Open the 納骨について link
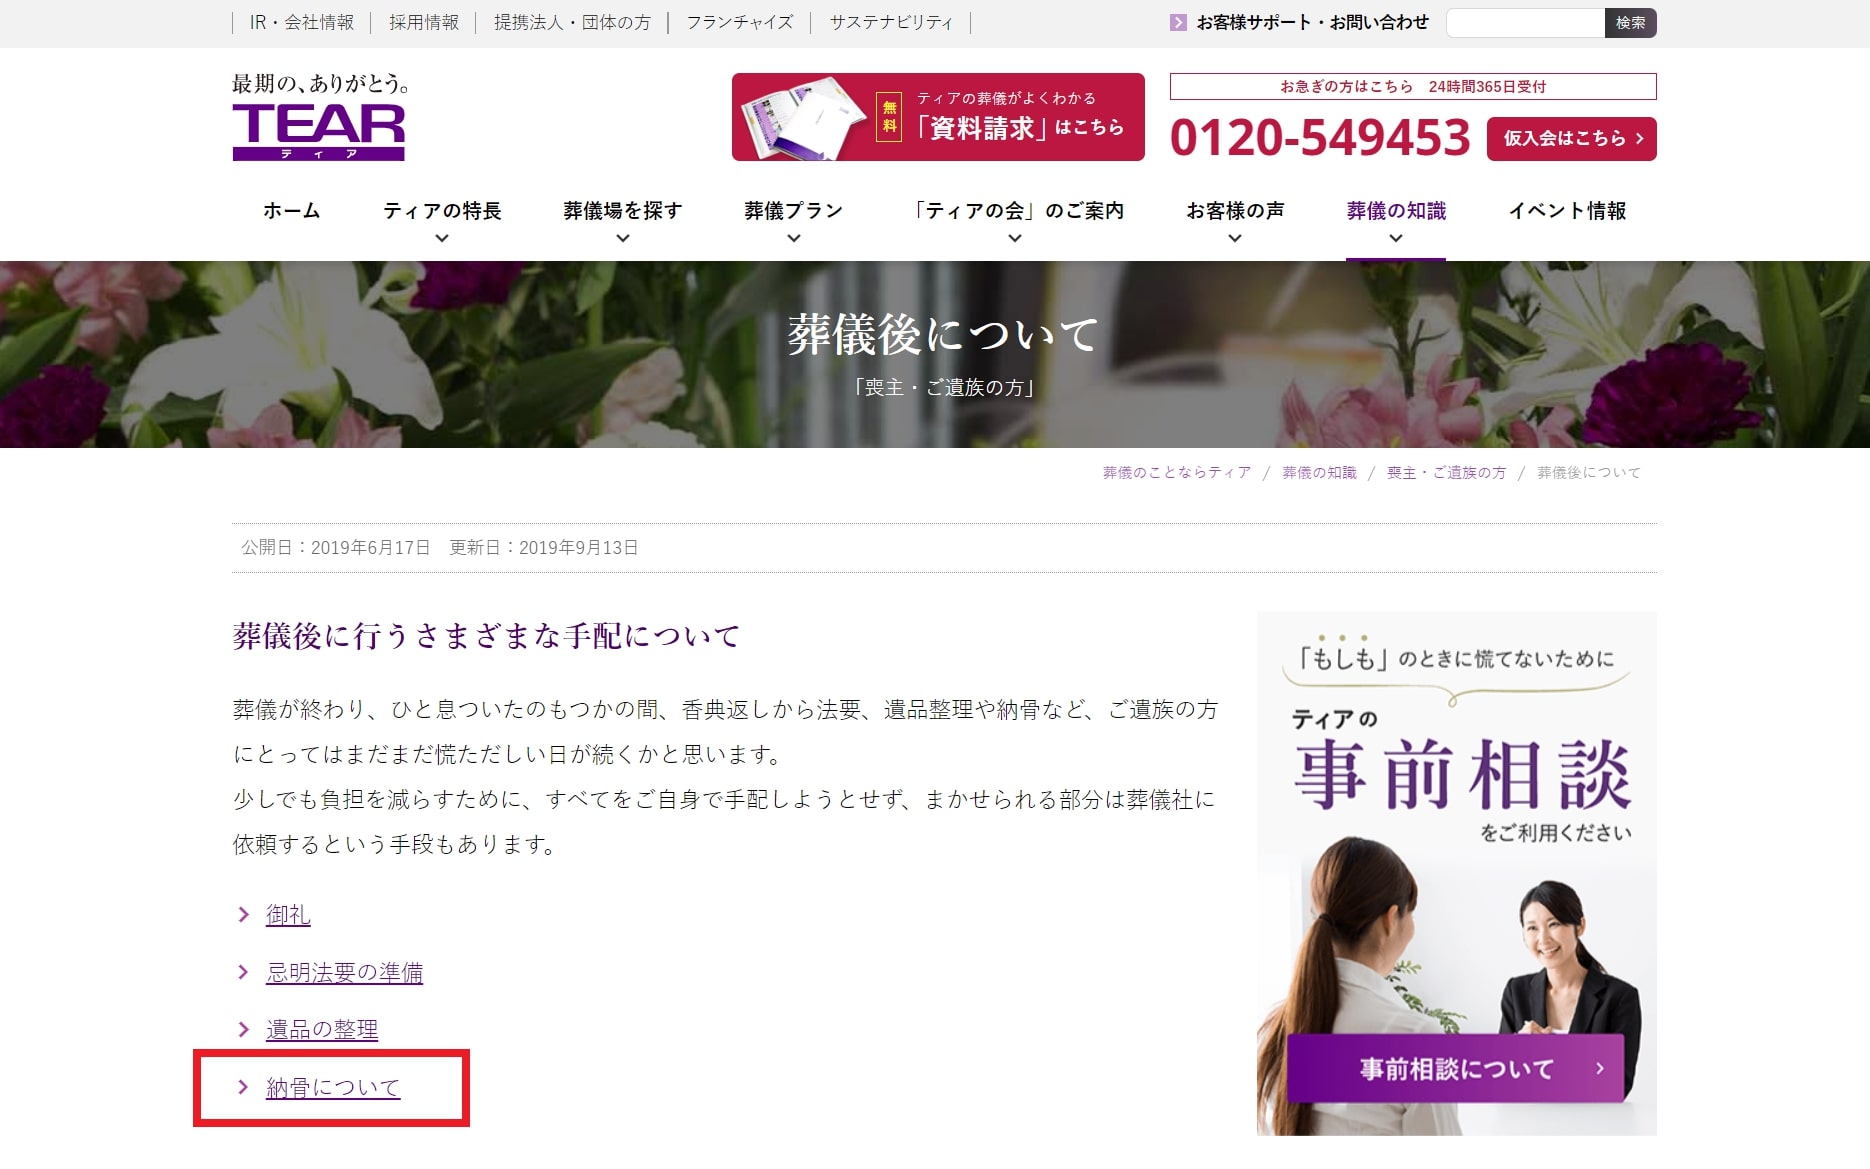1870x1169 pixels. [x=333, y=1087]
